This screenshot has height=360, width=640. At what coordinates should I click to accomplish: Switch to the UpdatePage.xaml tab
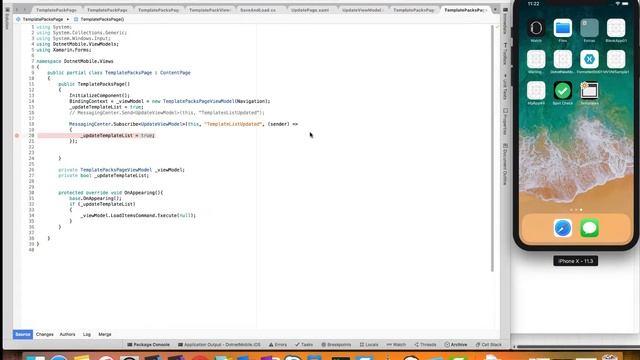pos(310,10)
